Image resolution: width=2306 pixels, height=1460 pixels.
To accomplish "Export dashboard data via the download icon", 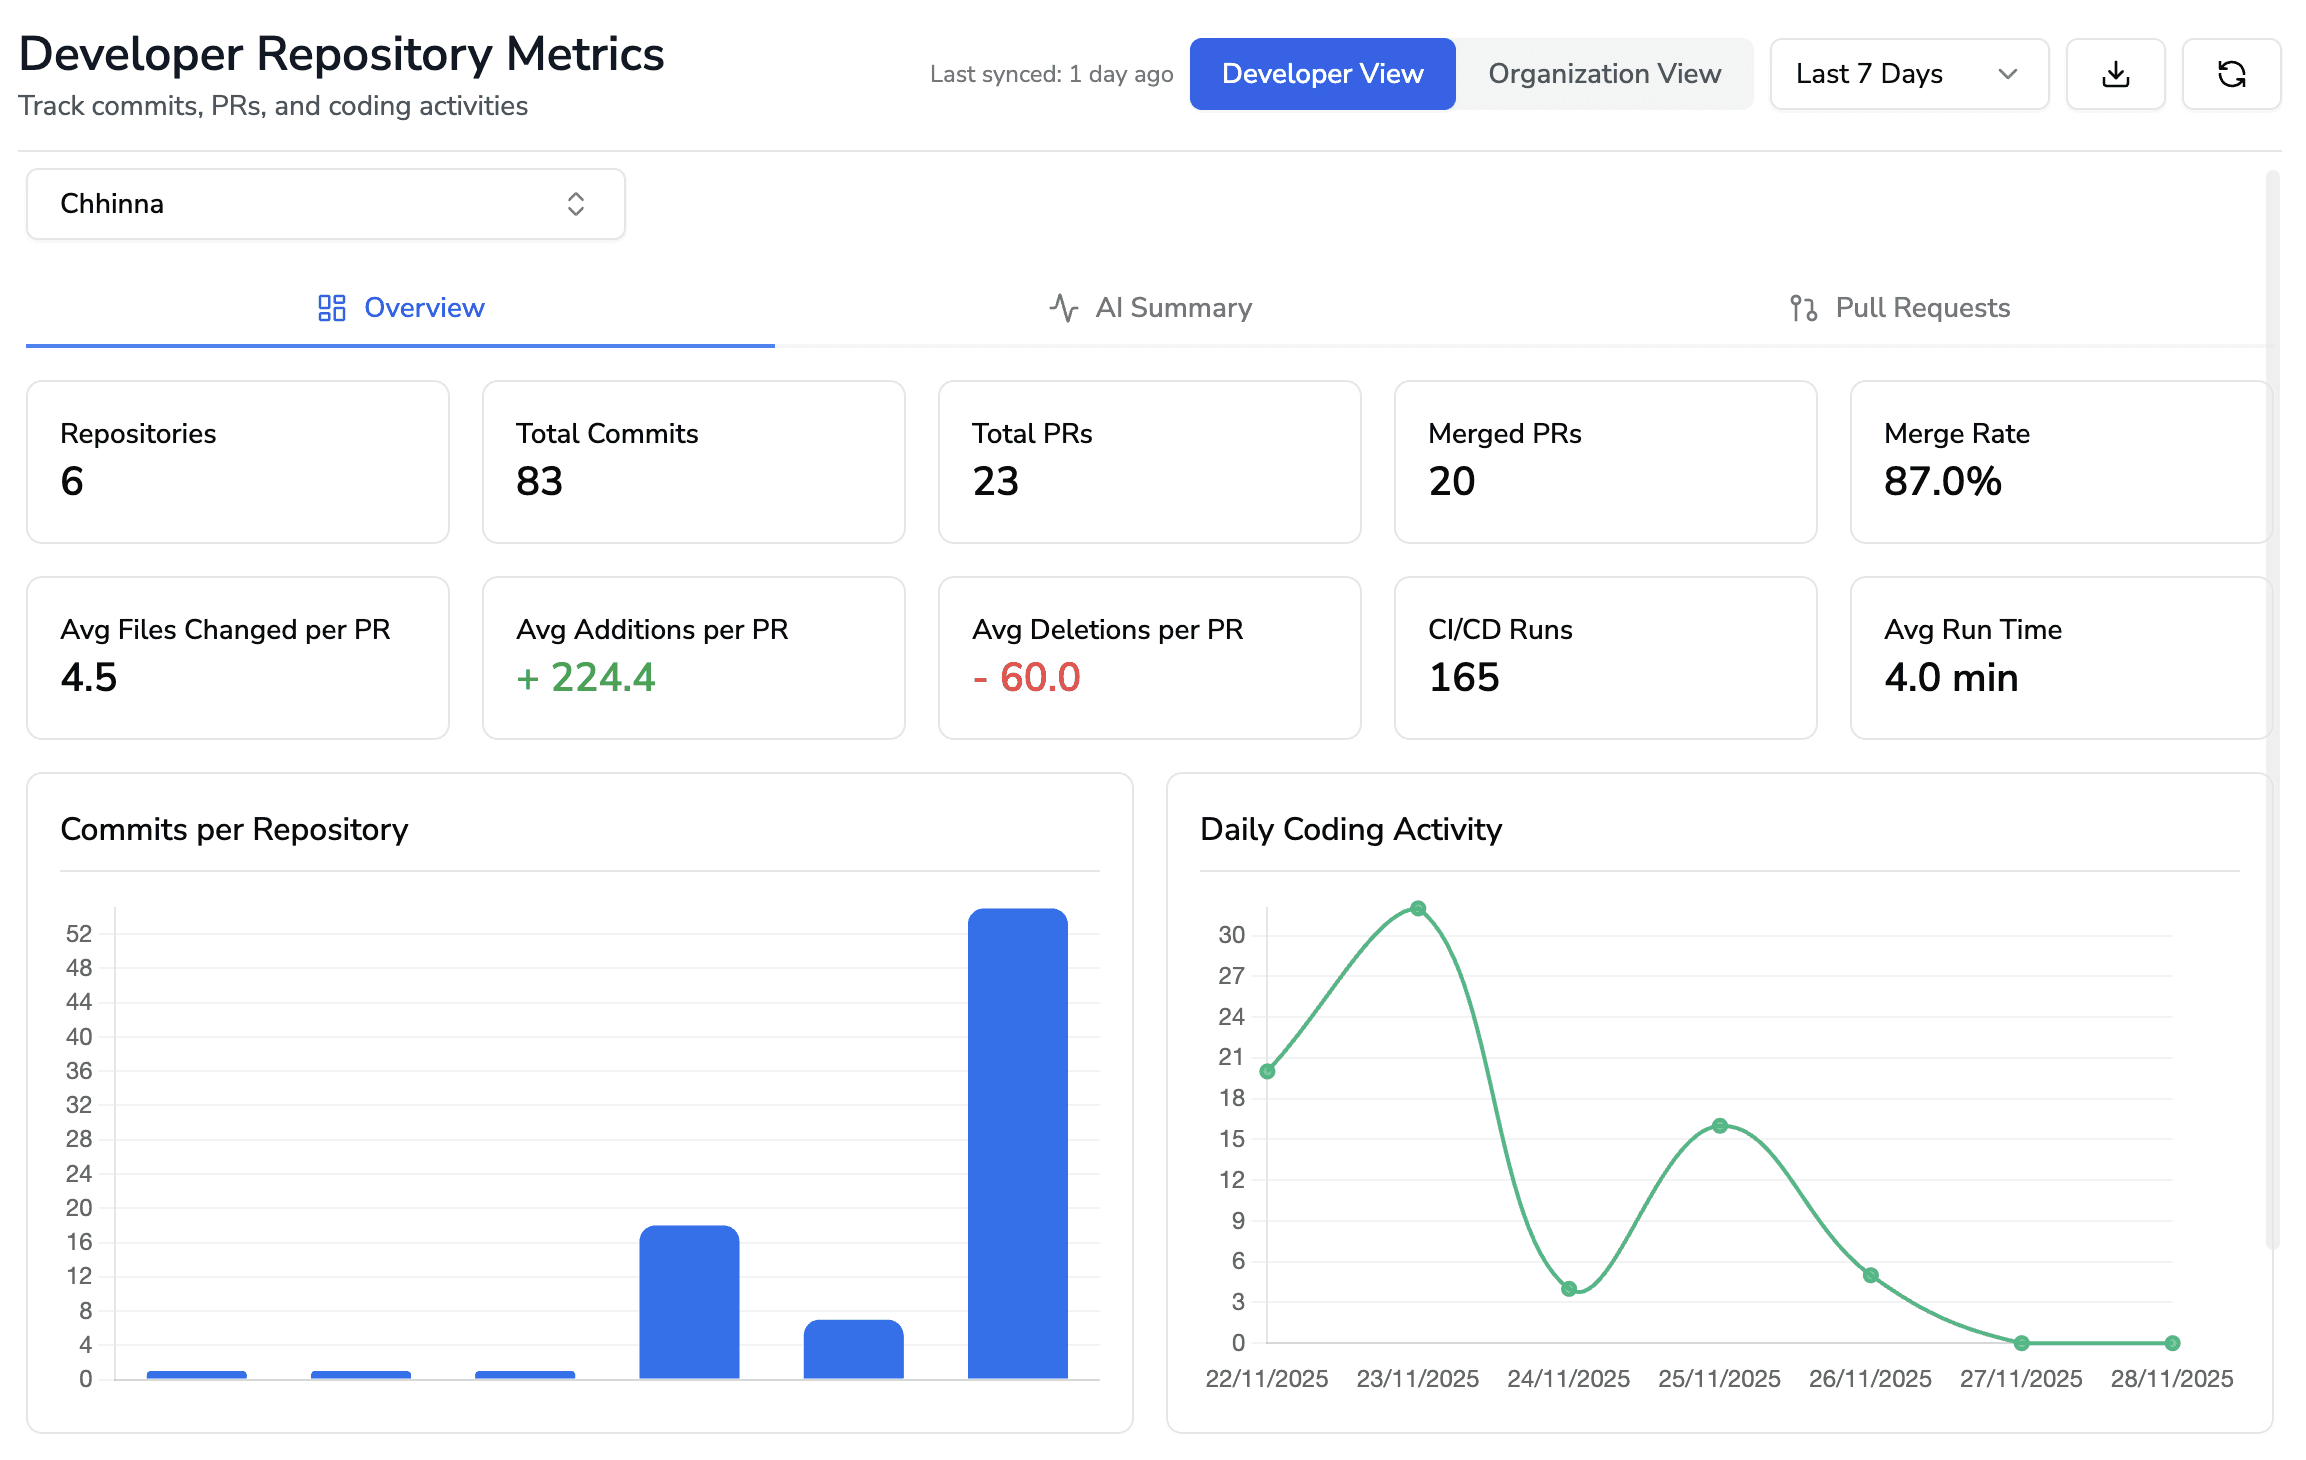I will click(x=2115, y=73).
